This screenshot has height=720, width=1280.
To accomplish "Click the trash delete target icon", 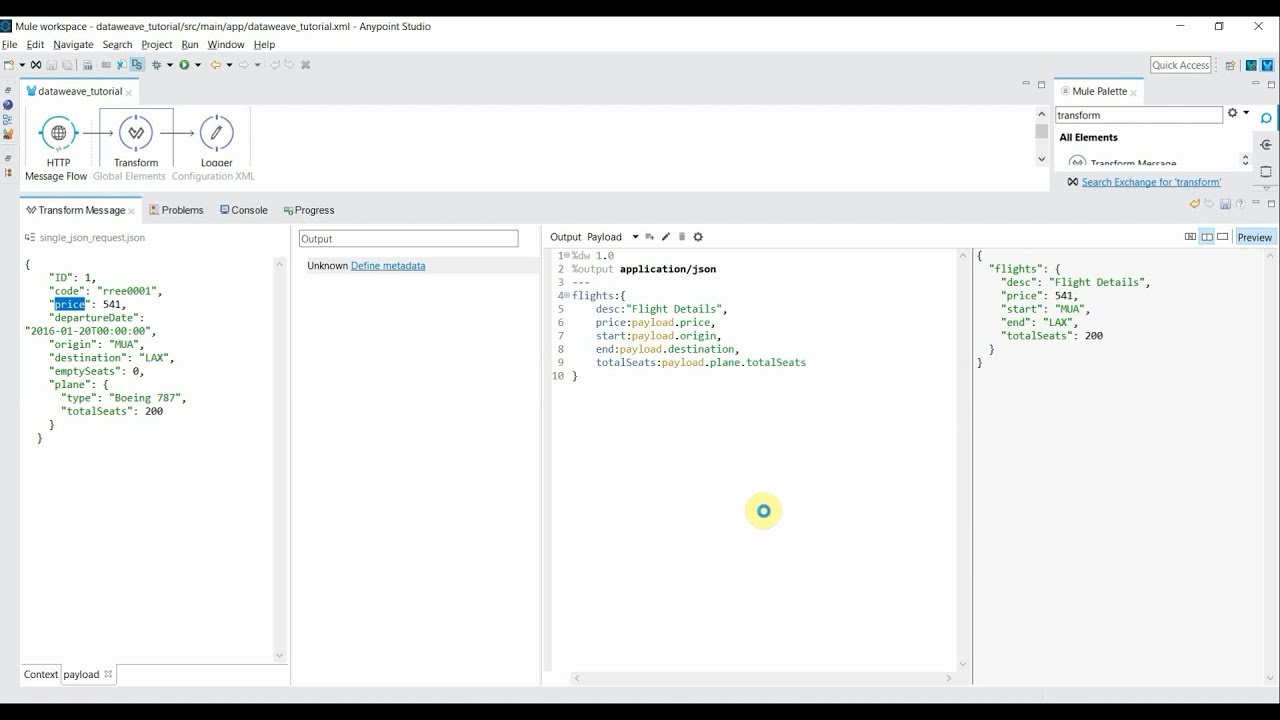I will pos(682,237).
